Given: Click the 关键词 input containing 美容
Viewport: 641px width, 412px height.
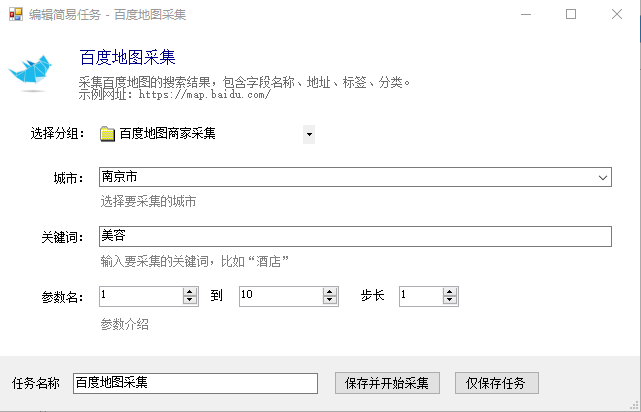Looking at the screenshot, I should click(x=355, y=237).
